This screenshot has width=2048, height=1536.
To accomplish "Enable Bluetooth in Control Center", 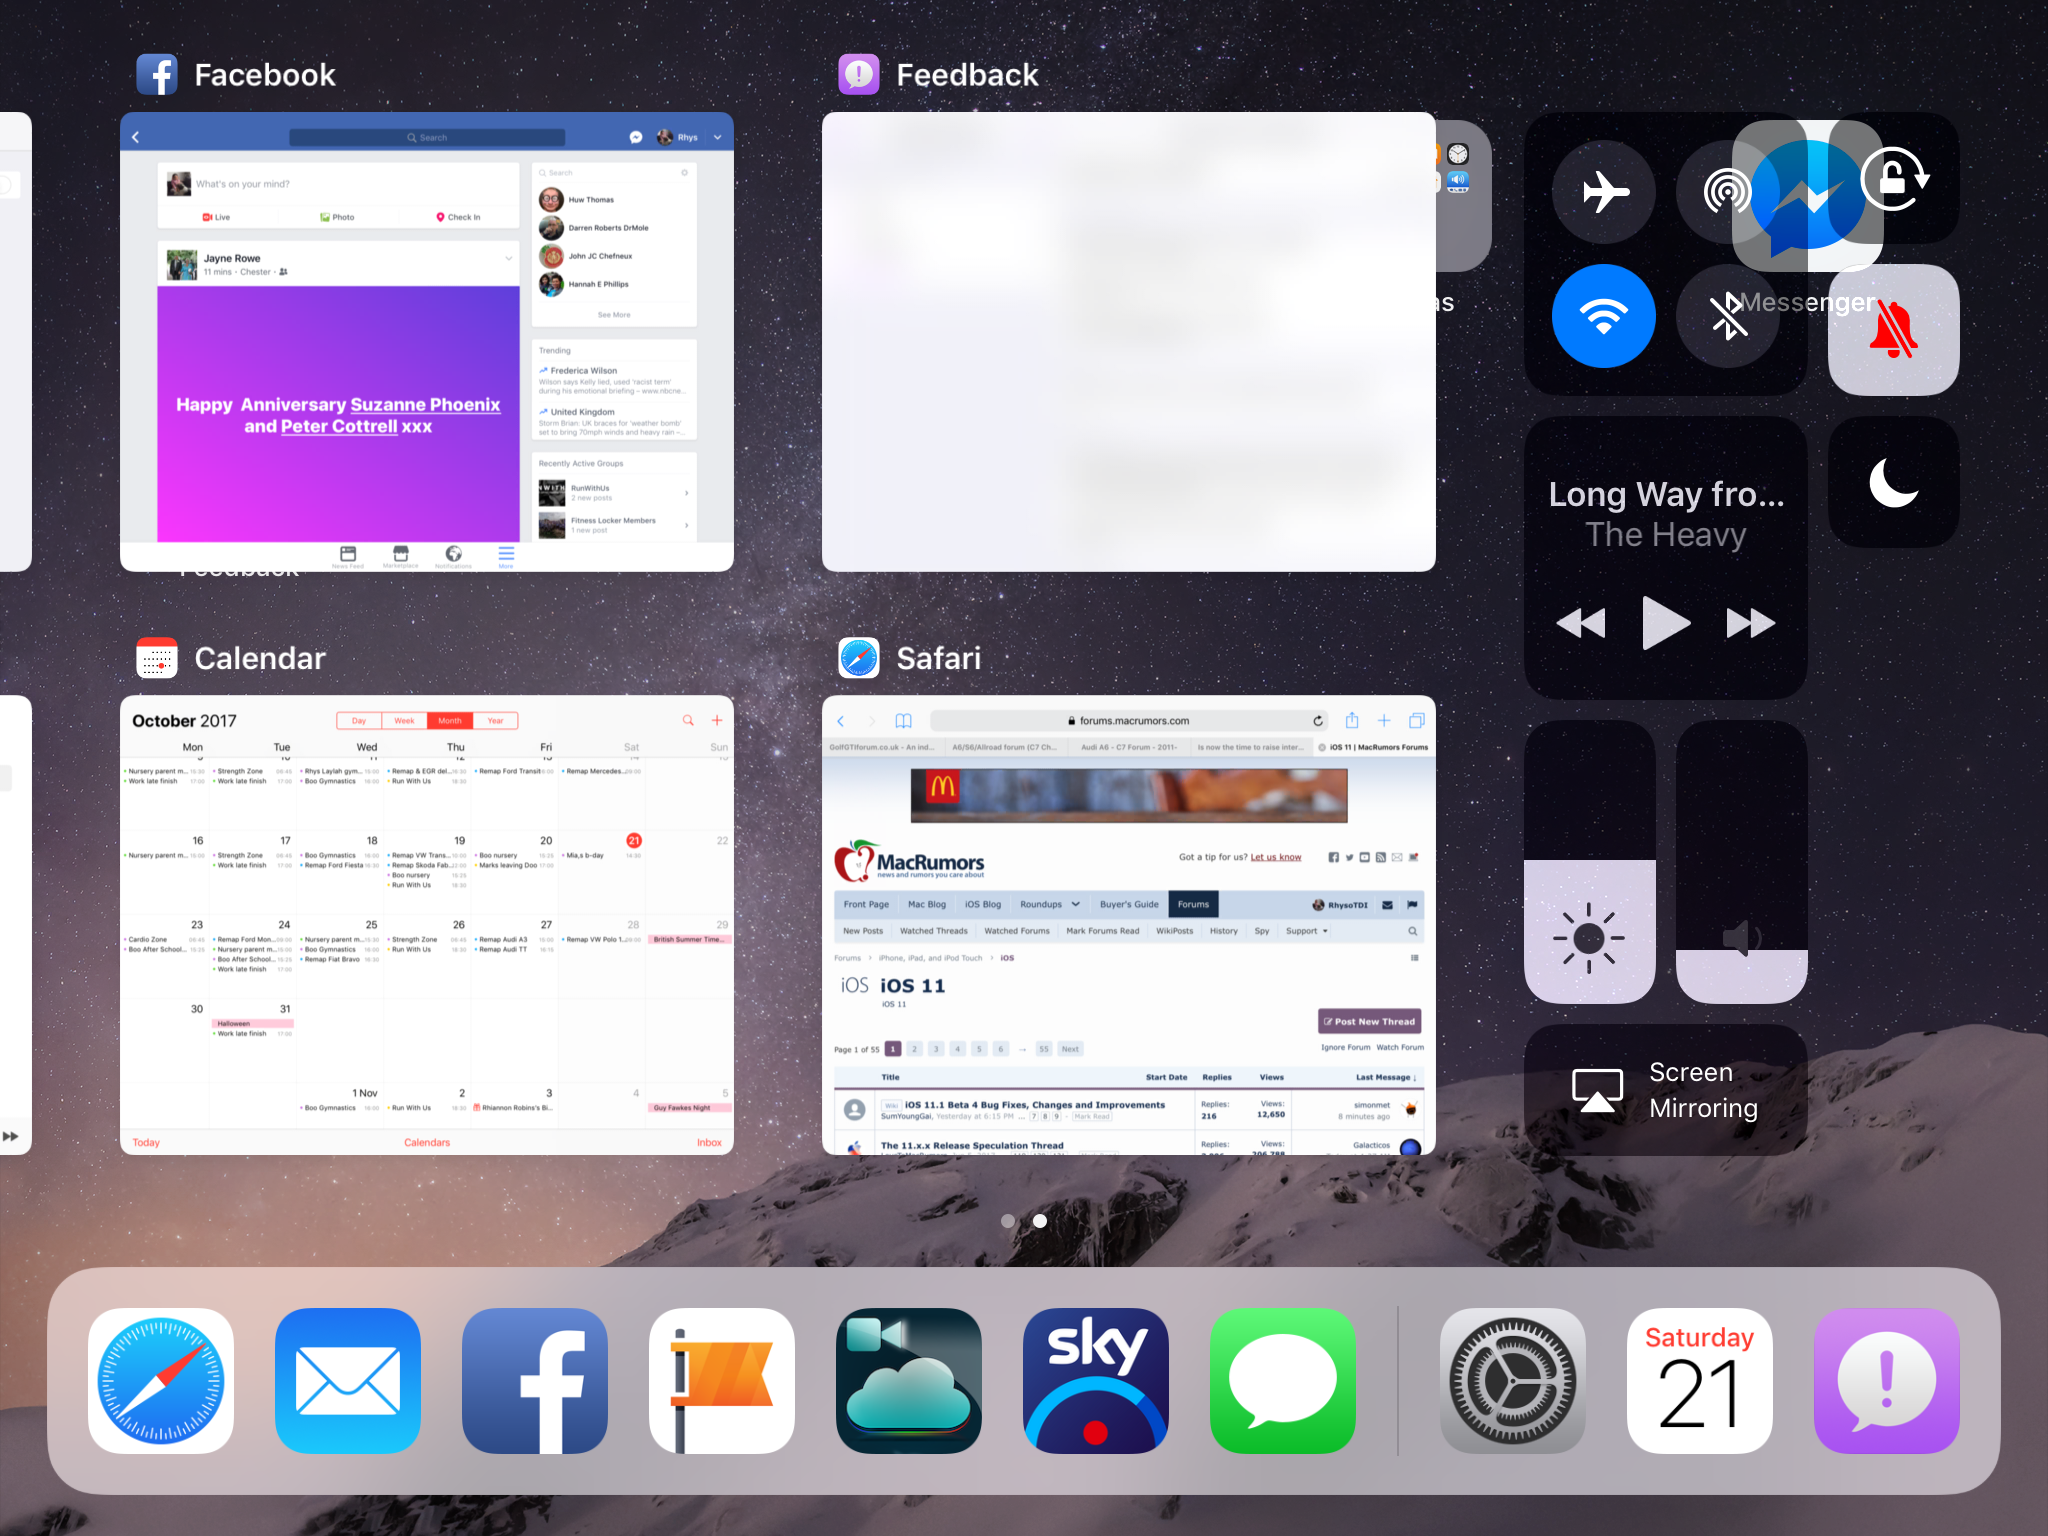I will tap(1727, 316).
